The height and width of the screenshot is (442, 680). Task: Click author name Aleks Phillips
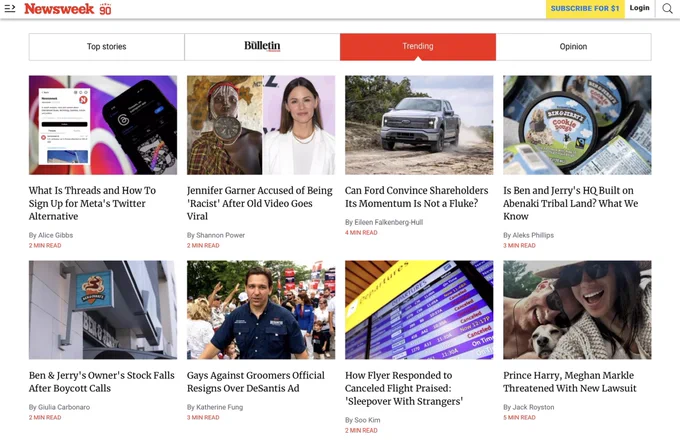click(533, 235)
